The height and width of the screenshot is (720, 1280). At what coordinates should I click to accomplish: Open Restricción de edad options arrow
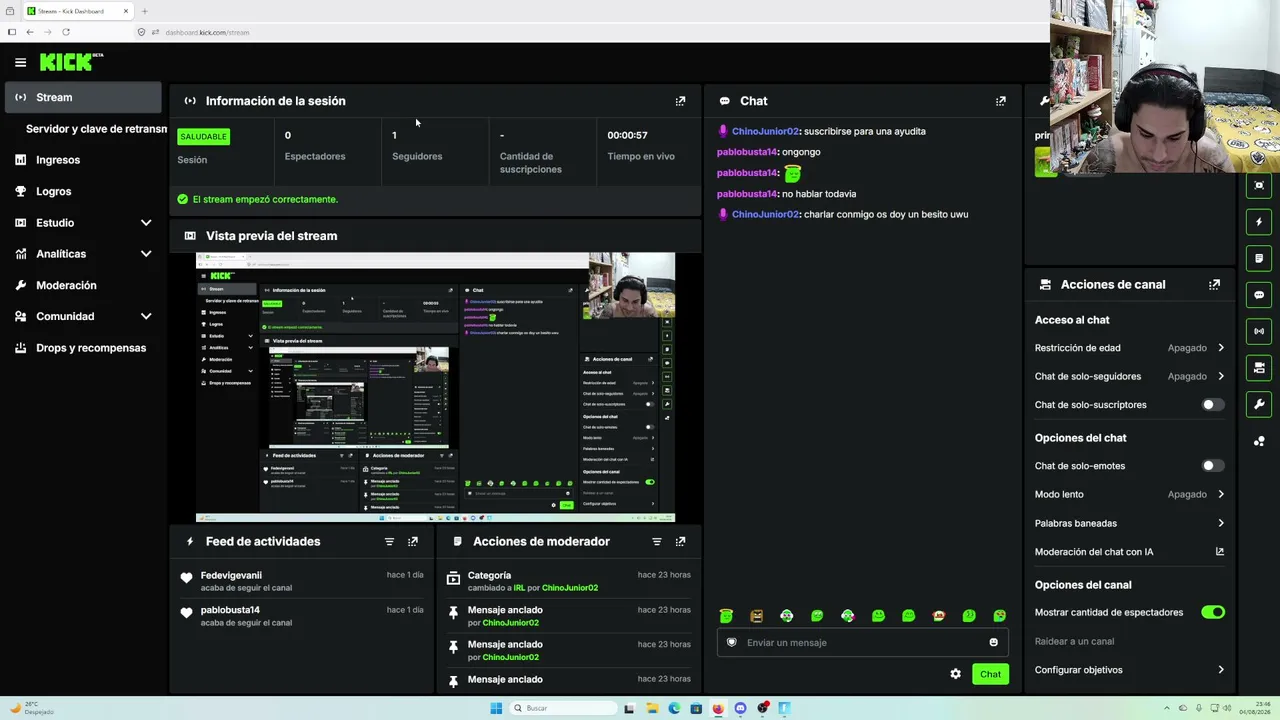pos(1221,348)
